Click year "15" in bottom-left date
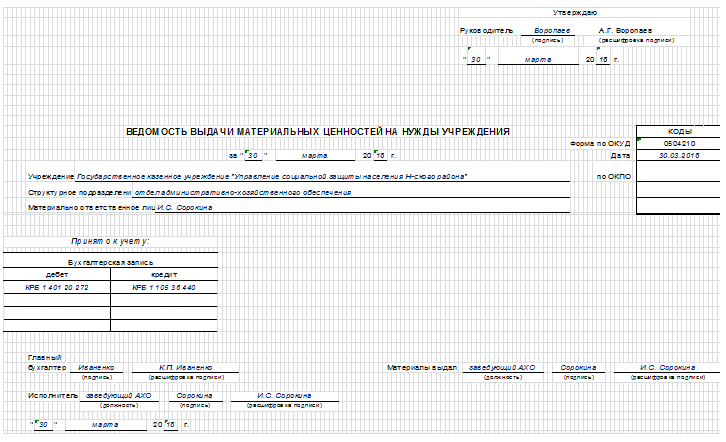Image resolution: width=726 pixels, height=442 pixels. pyautogui.click(x=171, y=424)
